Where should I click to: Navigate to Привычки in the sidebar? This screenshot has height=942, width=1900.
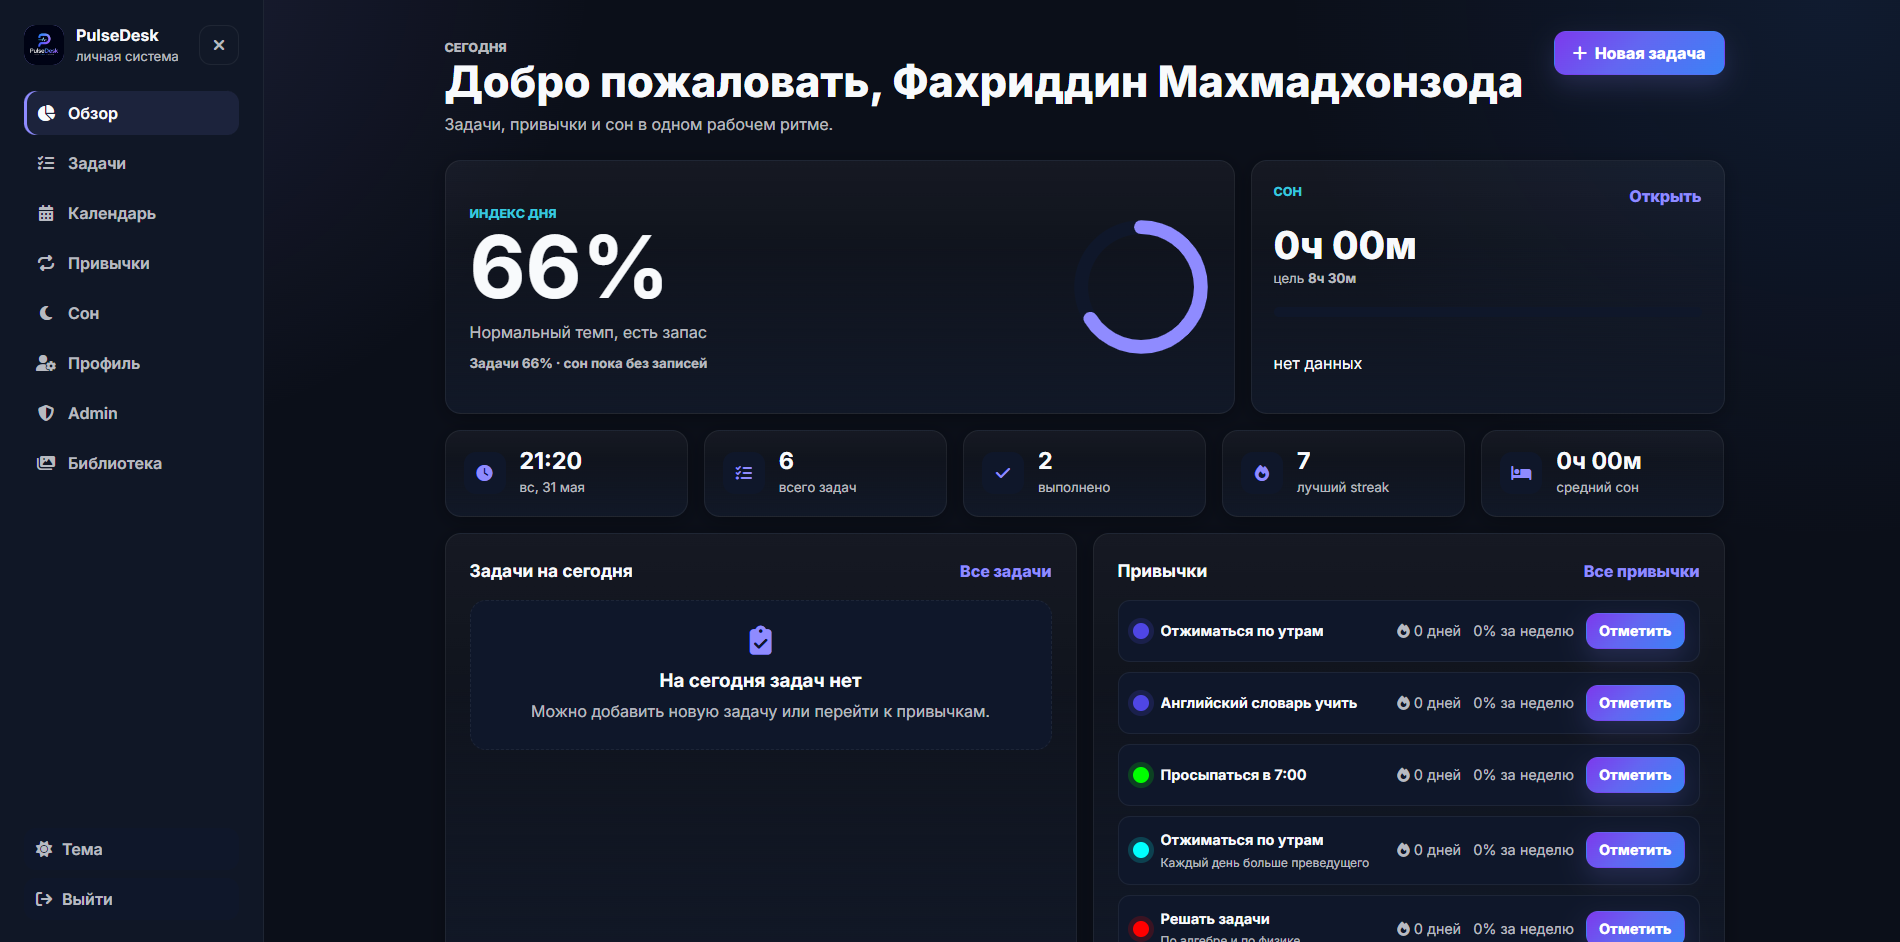tap(132, 263)
